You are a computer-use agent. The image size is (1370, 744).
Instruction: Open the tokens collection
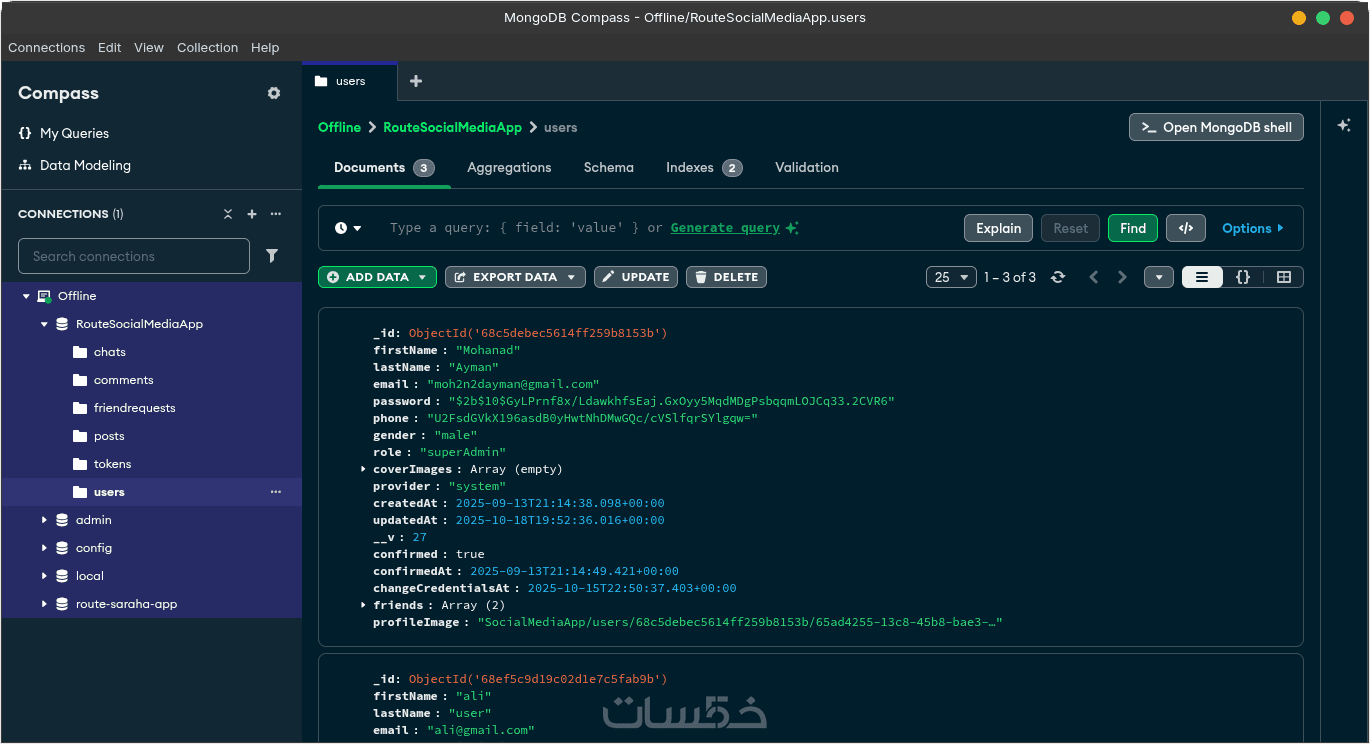point(112,464)
